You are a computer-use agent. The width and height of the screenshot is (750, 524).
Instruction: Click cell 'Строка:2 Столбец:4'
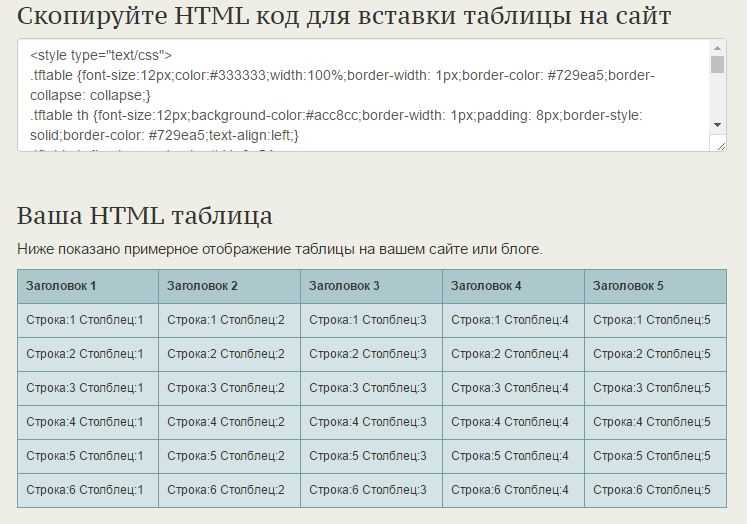point(514,354)
